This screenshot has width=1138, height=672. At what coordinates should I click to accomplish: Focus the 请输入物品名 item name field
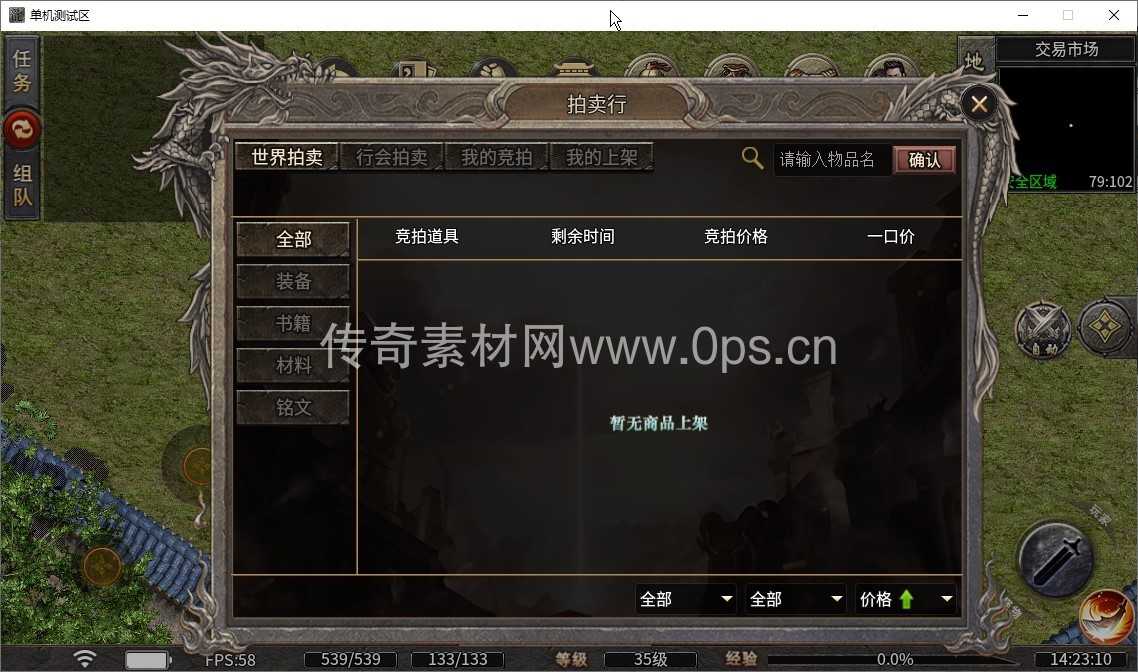(832, 160)
